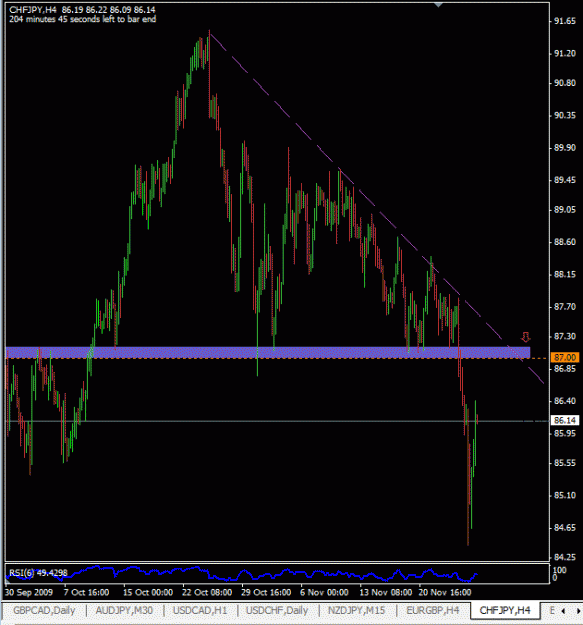Click the chart shift triangle marker
The height and width of the screenshot is (625, 583).
pos(438,5)
